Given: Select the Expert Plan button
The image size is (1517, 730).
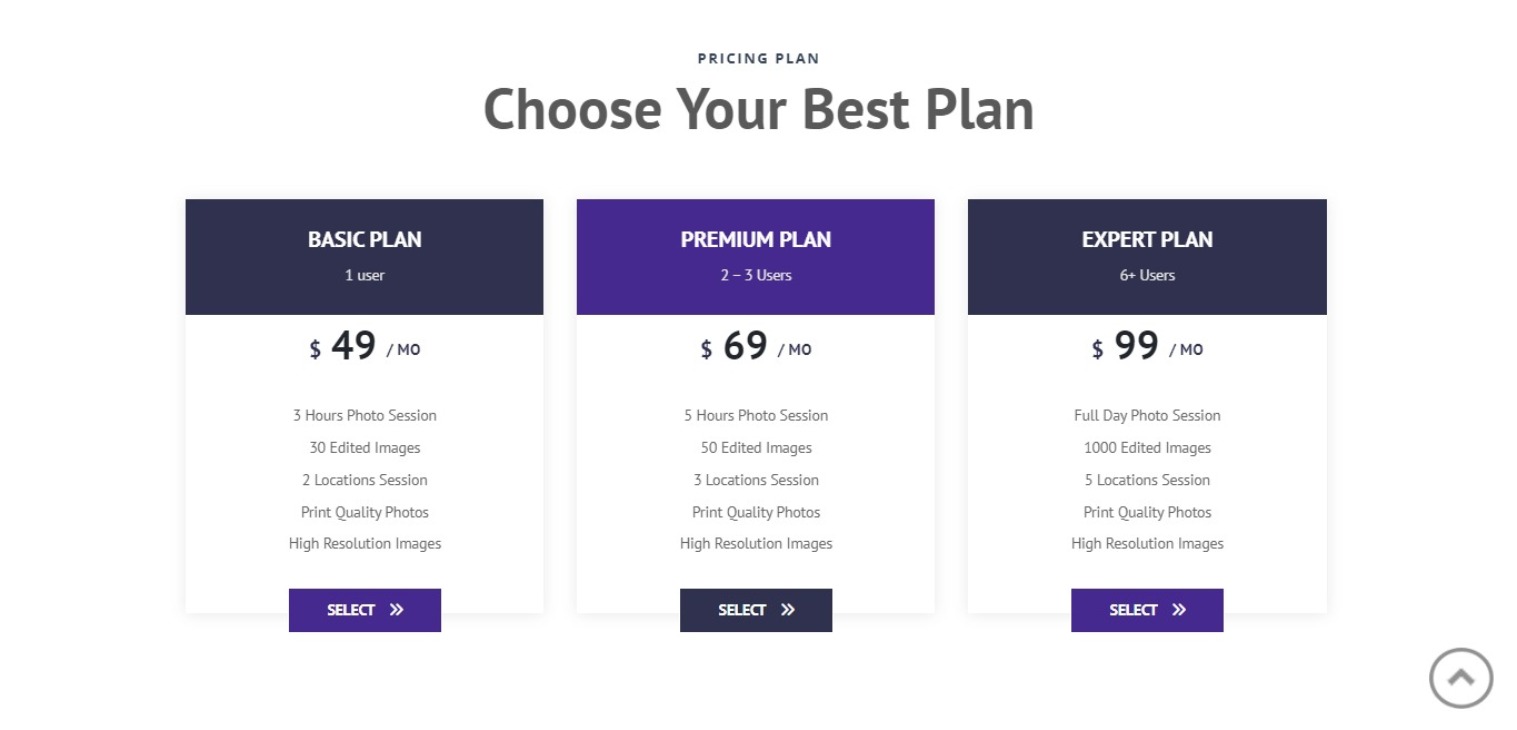Looking at the screenshot, I should pos(1147,610).
